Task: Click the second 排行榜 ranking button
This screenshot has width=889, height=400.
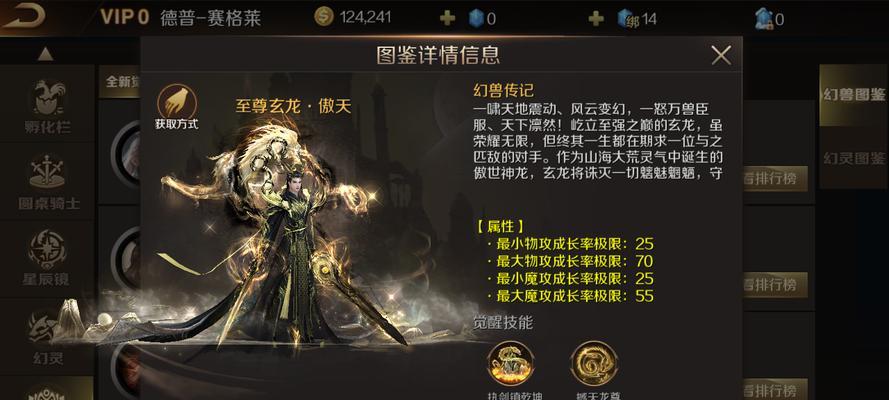Action: click(774, 283)
